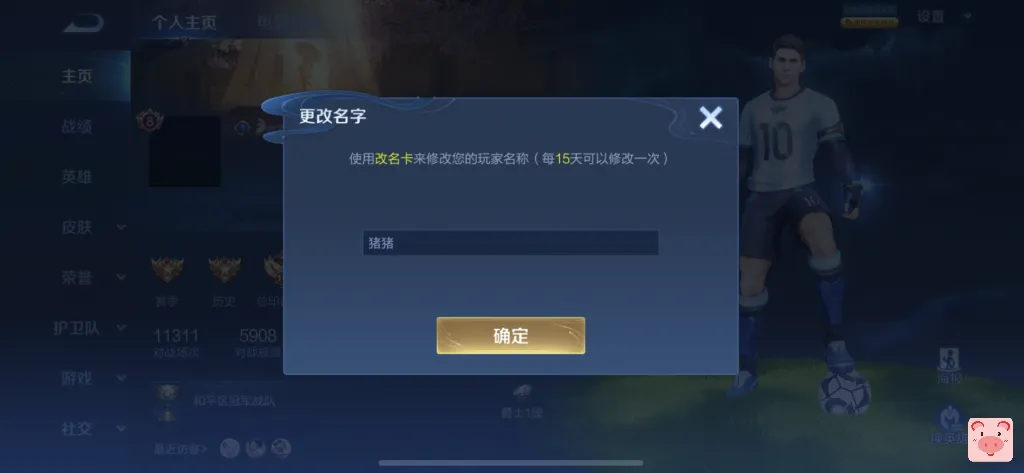The height and width of the screenshot is (473, 1024).
Task: Open the 设置 dropdown at top right
Action: [x=944, y=16]
